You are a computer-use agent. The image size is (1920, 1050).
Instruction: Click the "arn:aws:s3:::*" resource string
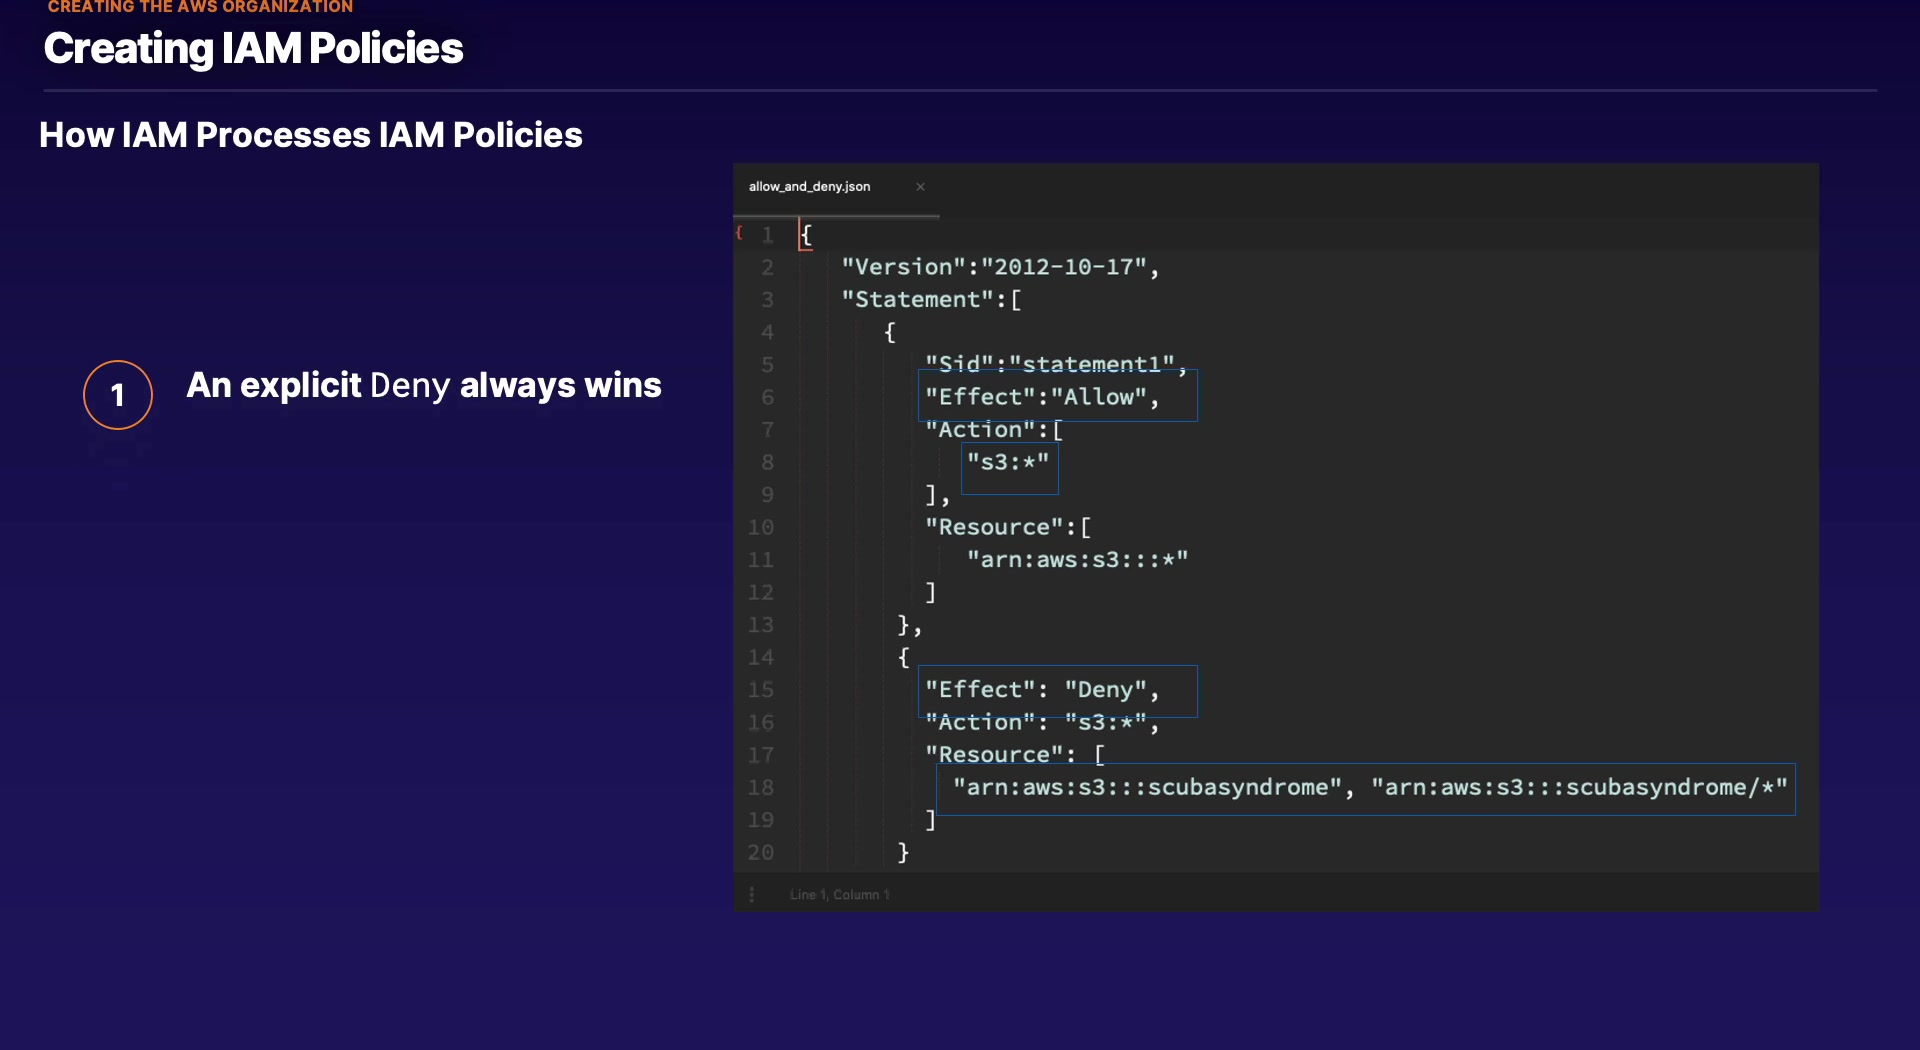point(1076,560)
